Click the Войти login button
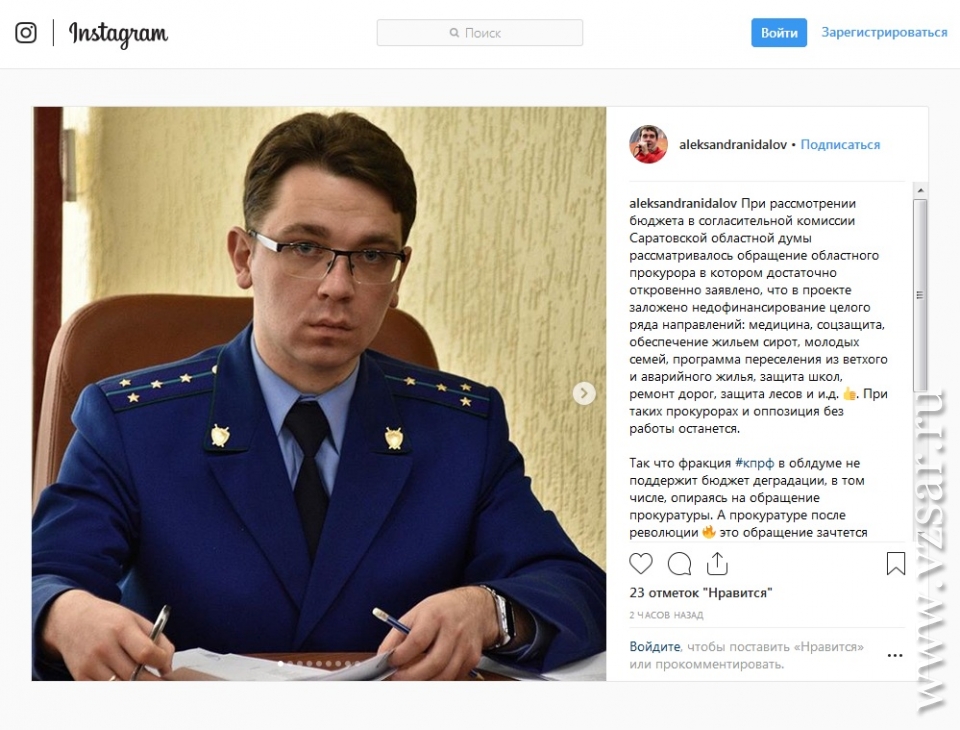Viewport: 960px width, 730px height. coord(779,32)
